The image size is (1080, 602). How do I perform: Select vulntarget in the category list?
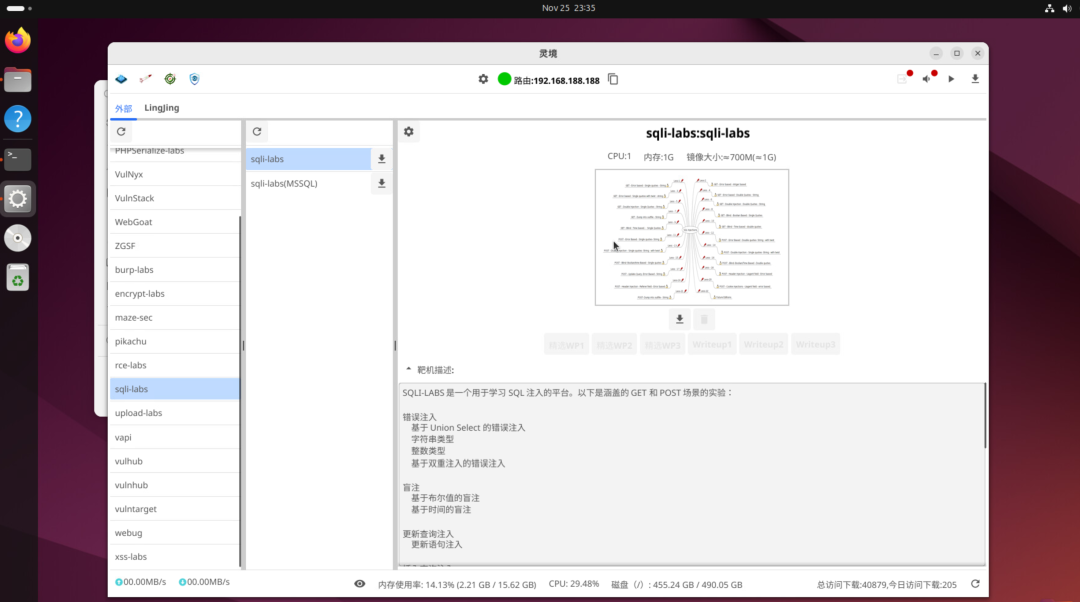point(175,509)
